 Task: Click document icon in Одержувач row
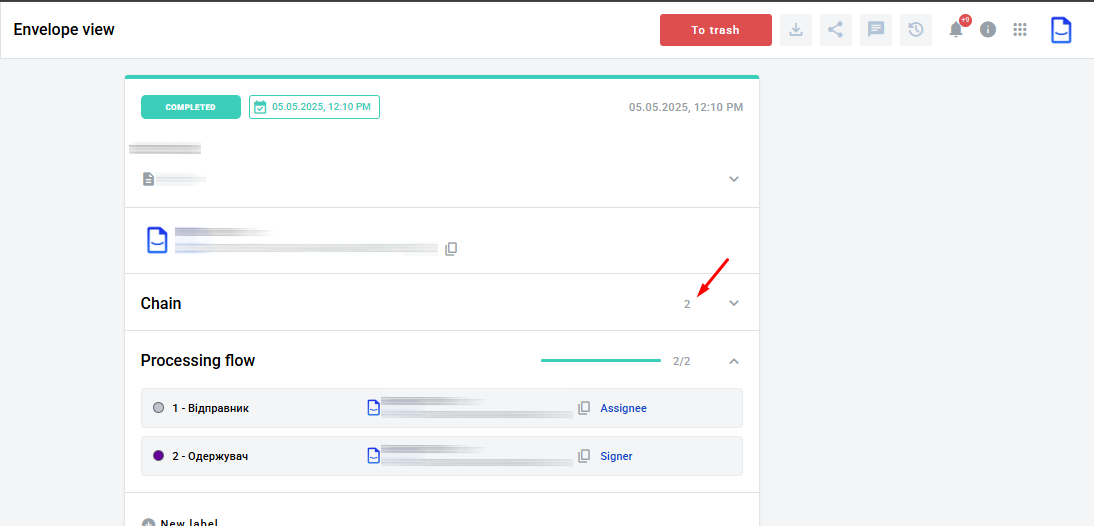click(x=374, y=456)
